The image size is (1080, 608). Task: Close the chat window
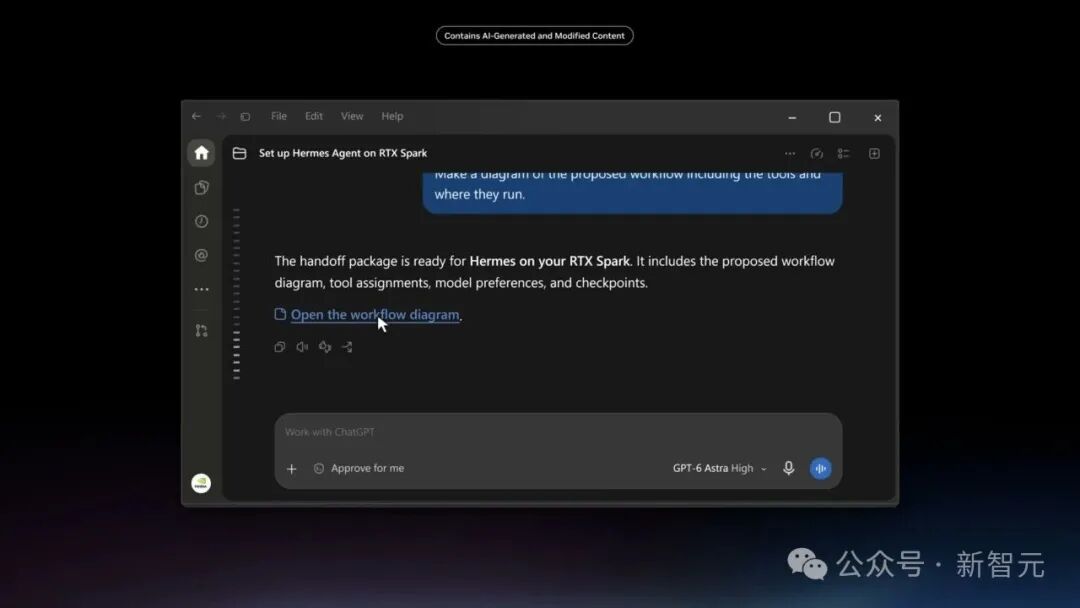tap(878, 118)
